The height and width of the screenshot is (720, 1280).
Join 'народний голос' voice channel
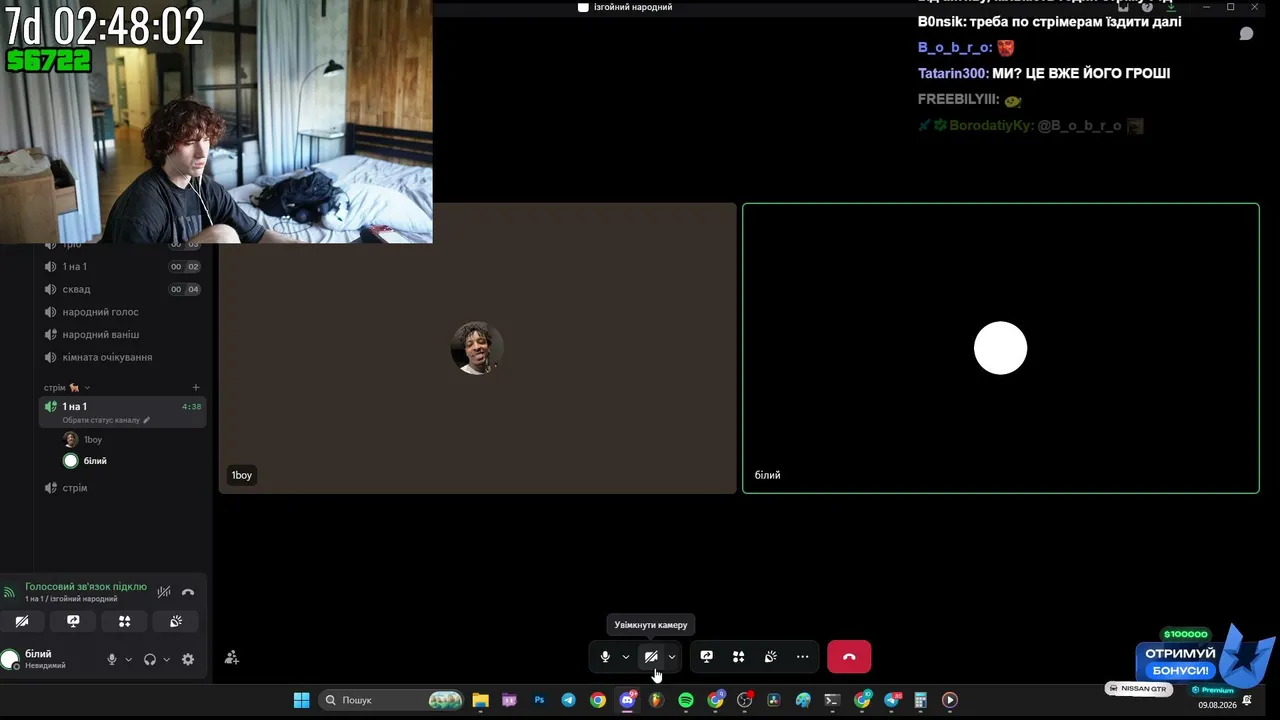pos(122,312)
